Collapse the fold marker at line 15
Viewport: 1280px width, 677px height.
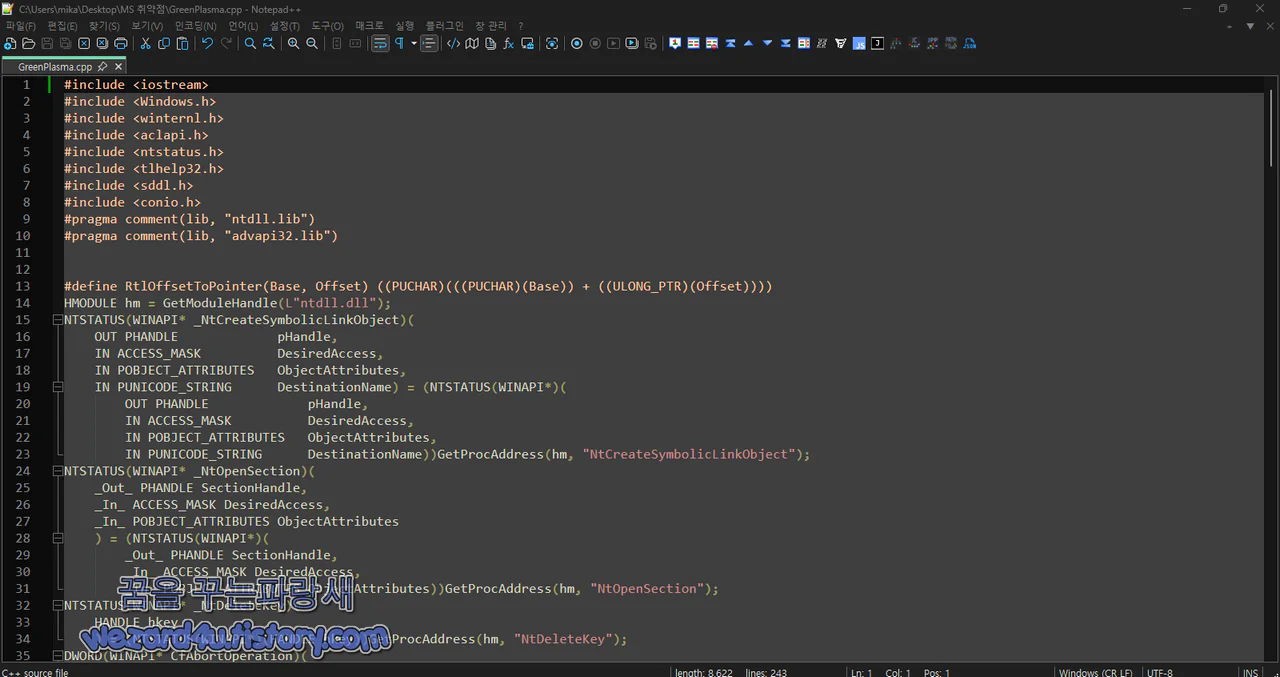coord(56,320)
